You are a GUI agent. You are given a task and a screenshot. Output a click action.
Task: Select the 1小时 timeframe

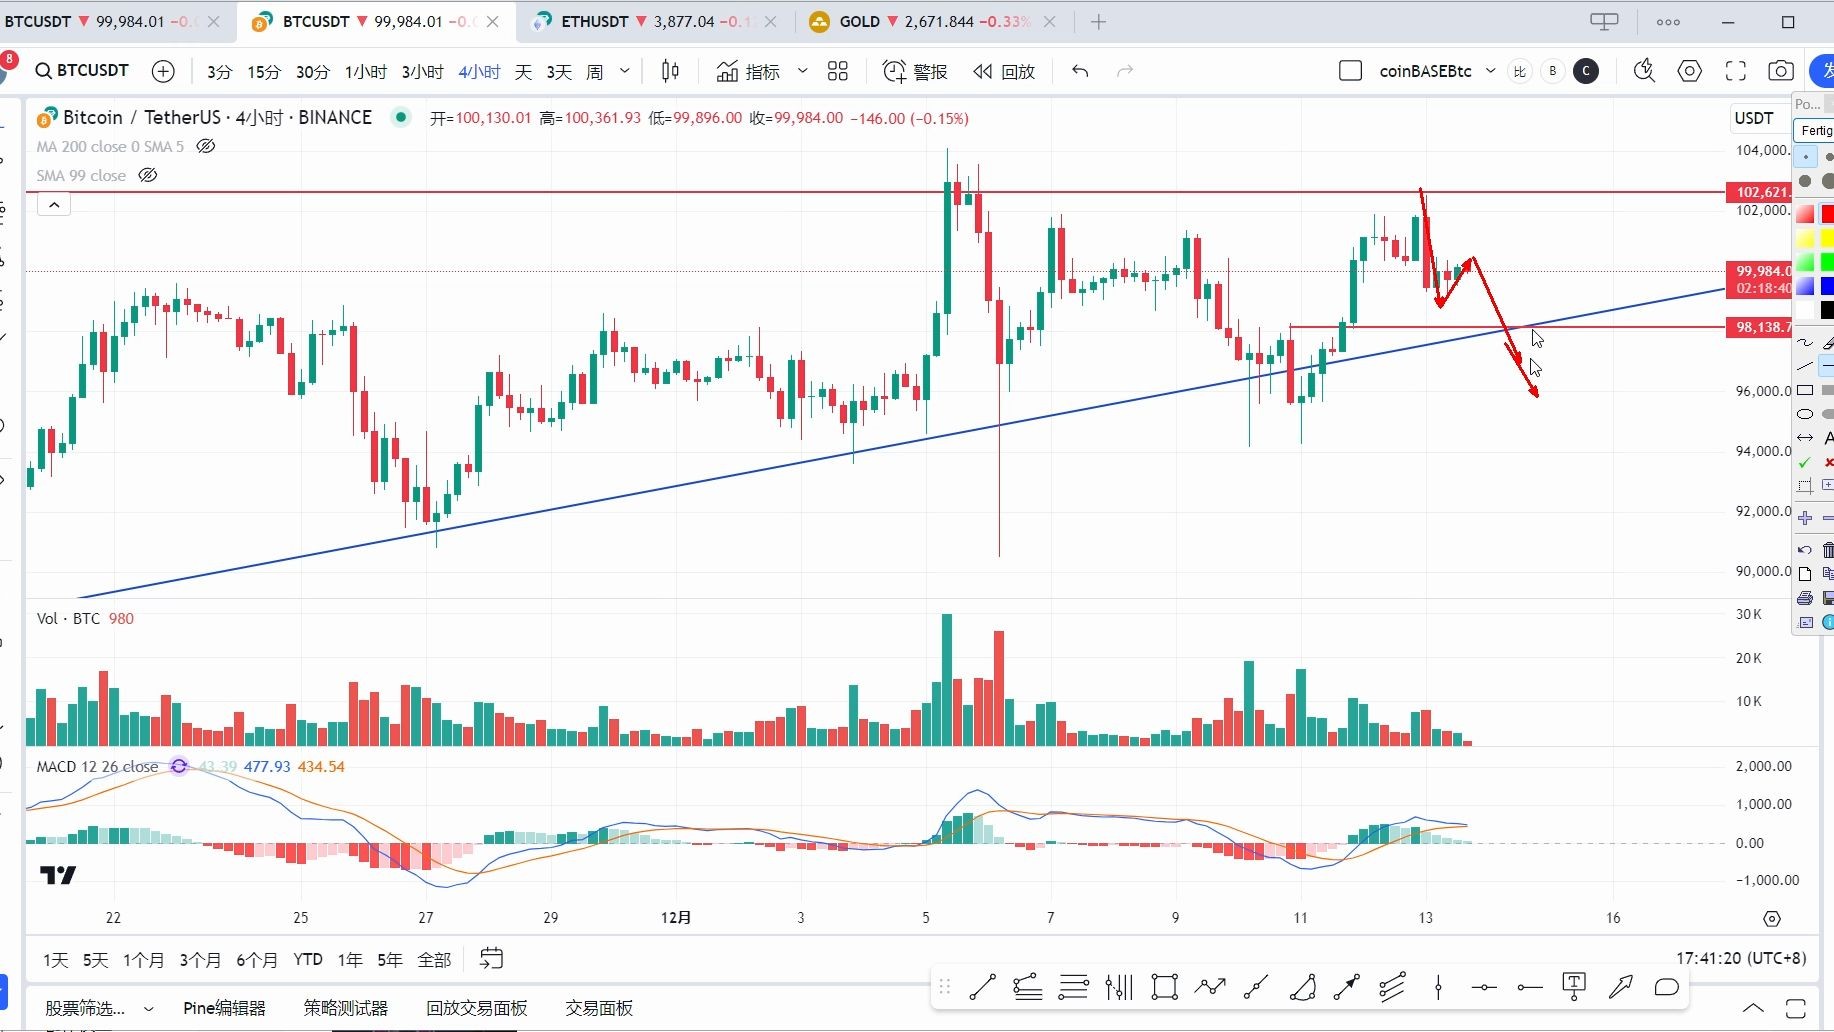pos(366,72)
